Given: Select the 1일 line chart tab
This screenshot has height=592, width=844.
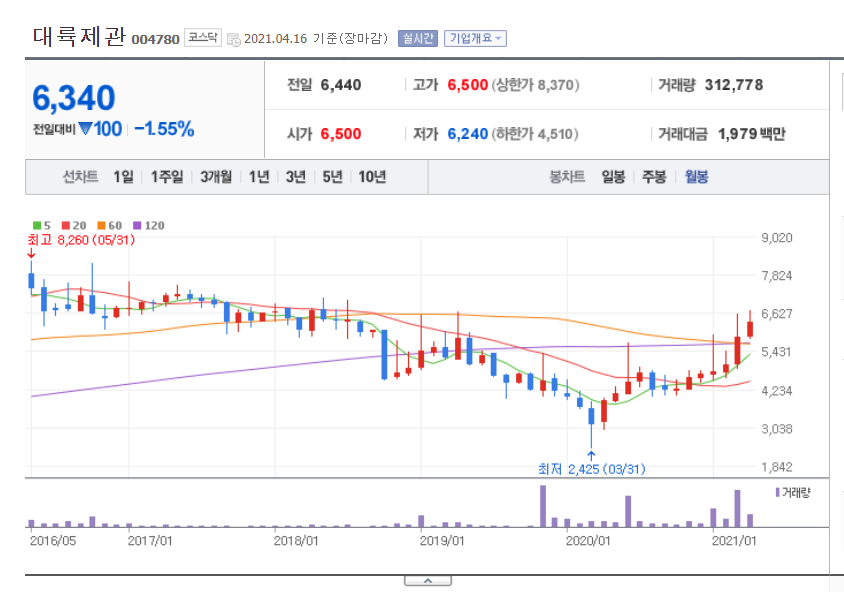Looking at the screenshot, I should (x=123, y=177).
